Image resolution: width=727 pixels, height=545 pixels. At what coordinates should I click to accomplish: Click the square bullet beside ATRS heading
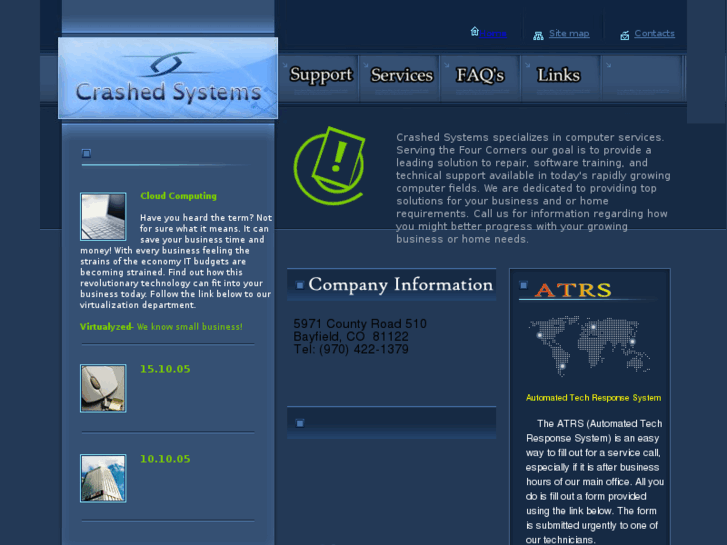[523, 285]
